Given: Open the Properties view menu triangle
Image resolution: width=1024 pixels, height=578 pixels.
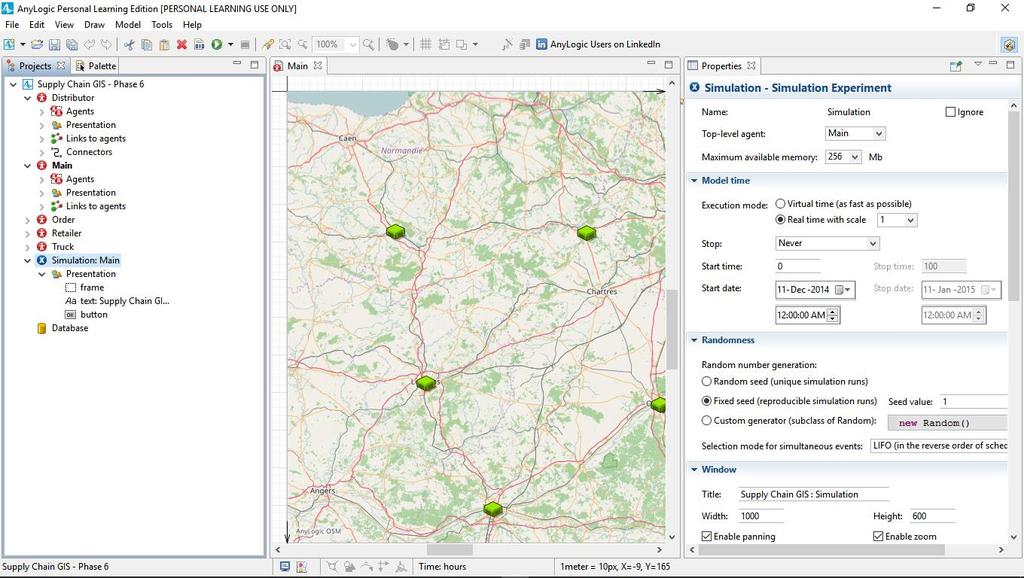Looking at the screenshot, I should click(978, 63).
